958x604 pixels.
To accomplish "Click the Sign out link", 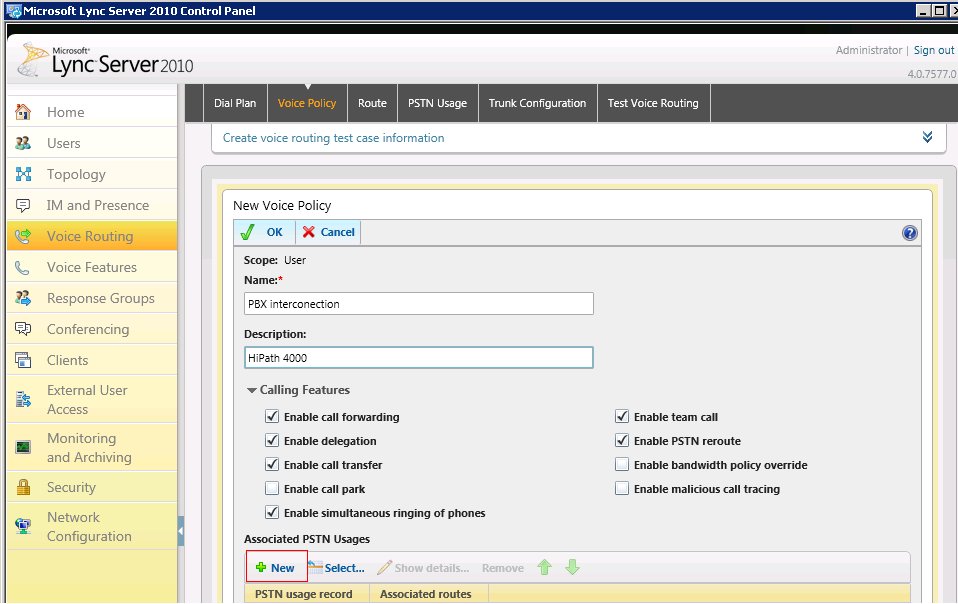I will 934,50.
